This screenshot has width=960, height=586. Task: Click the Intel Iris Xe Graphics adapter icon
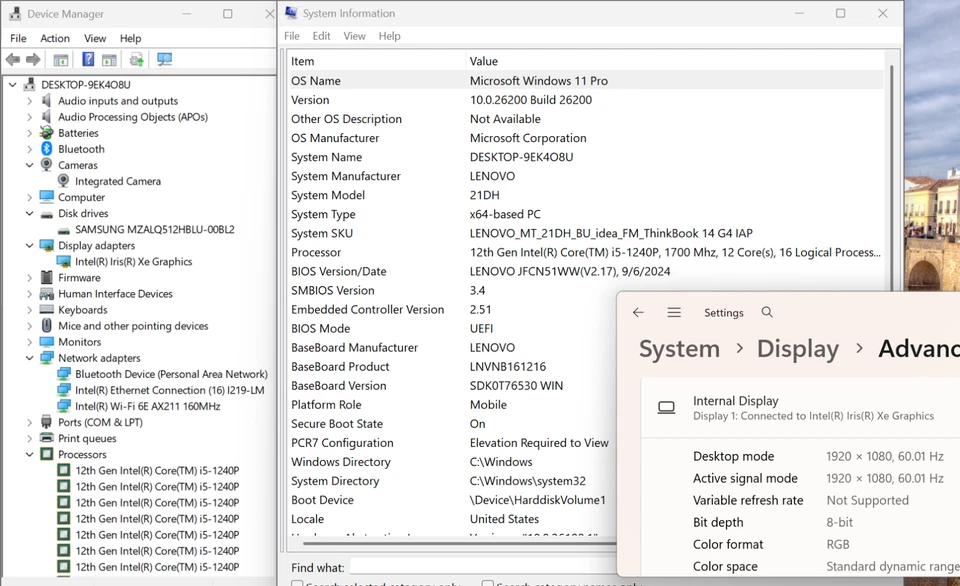(63, 261)
